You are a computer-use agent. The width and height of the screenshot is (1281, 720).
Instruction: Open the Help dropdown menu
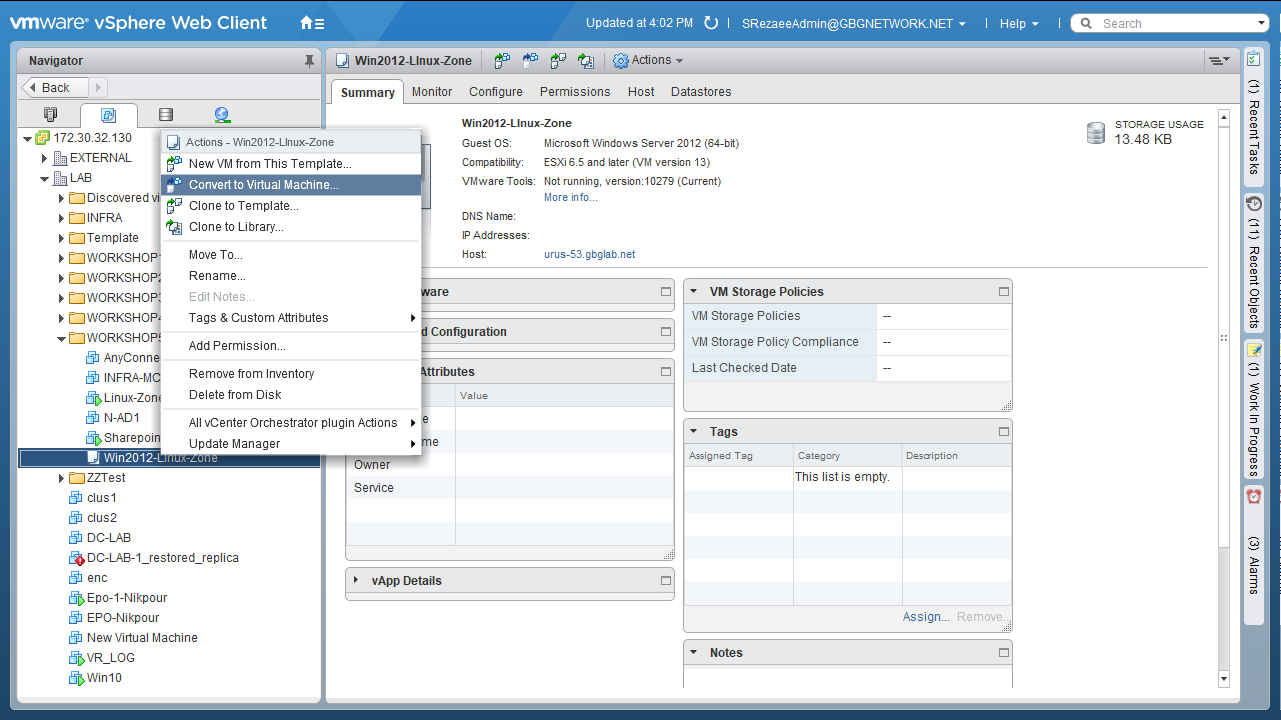point(1019,23)
